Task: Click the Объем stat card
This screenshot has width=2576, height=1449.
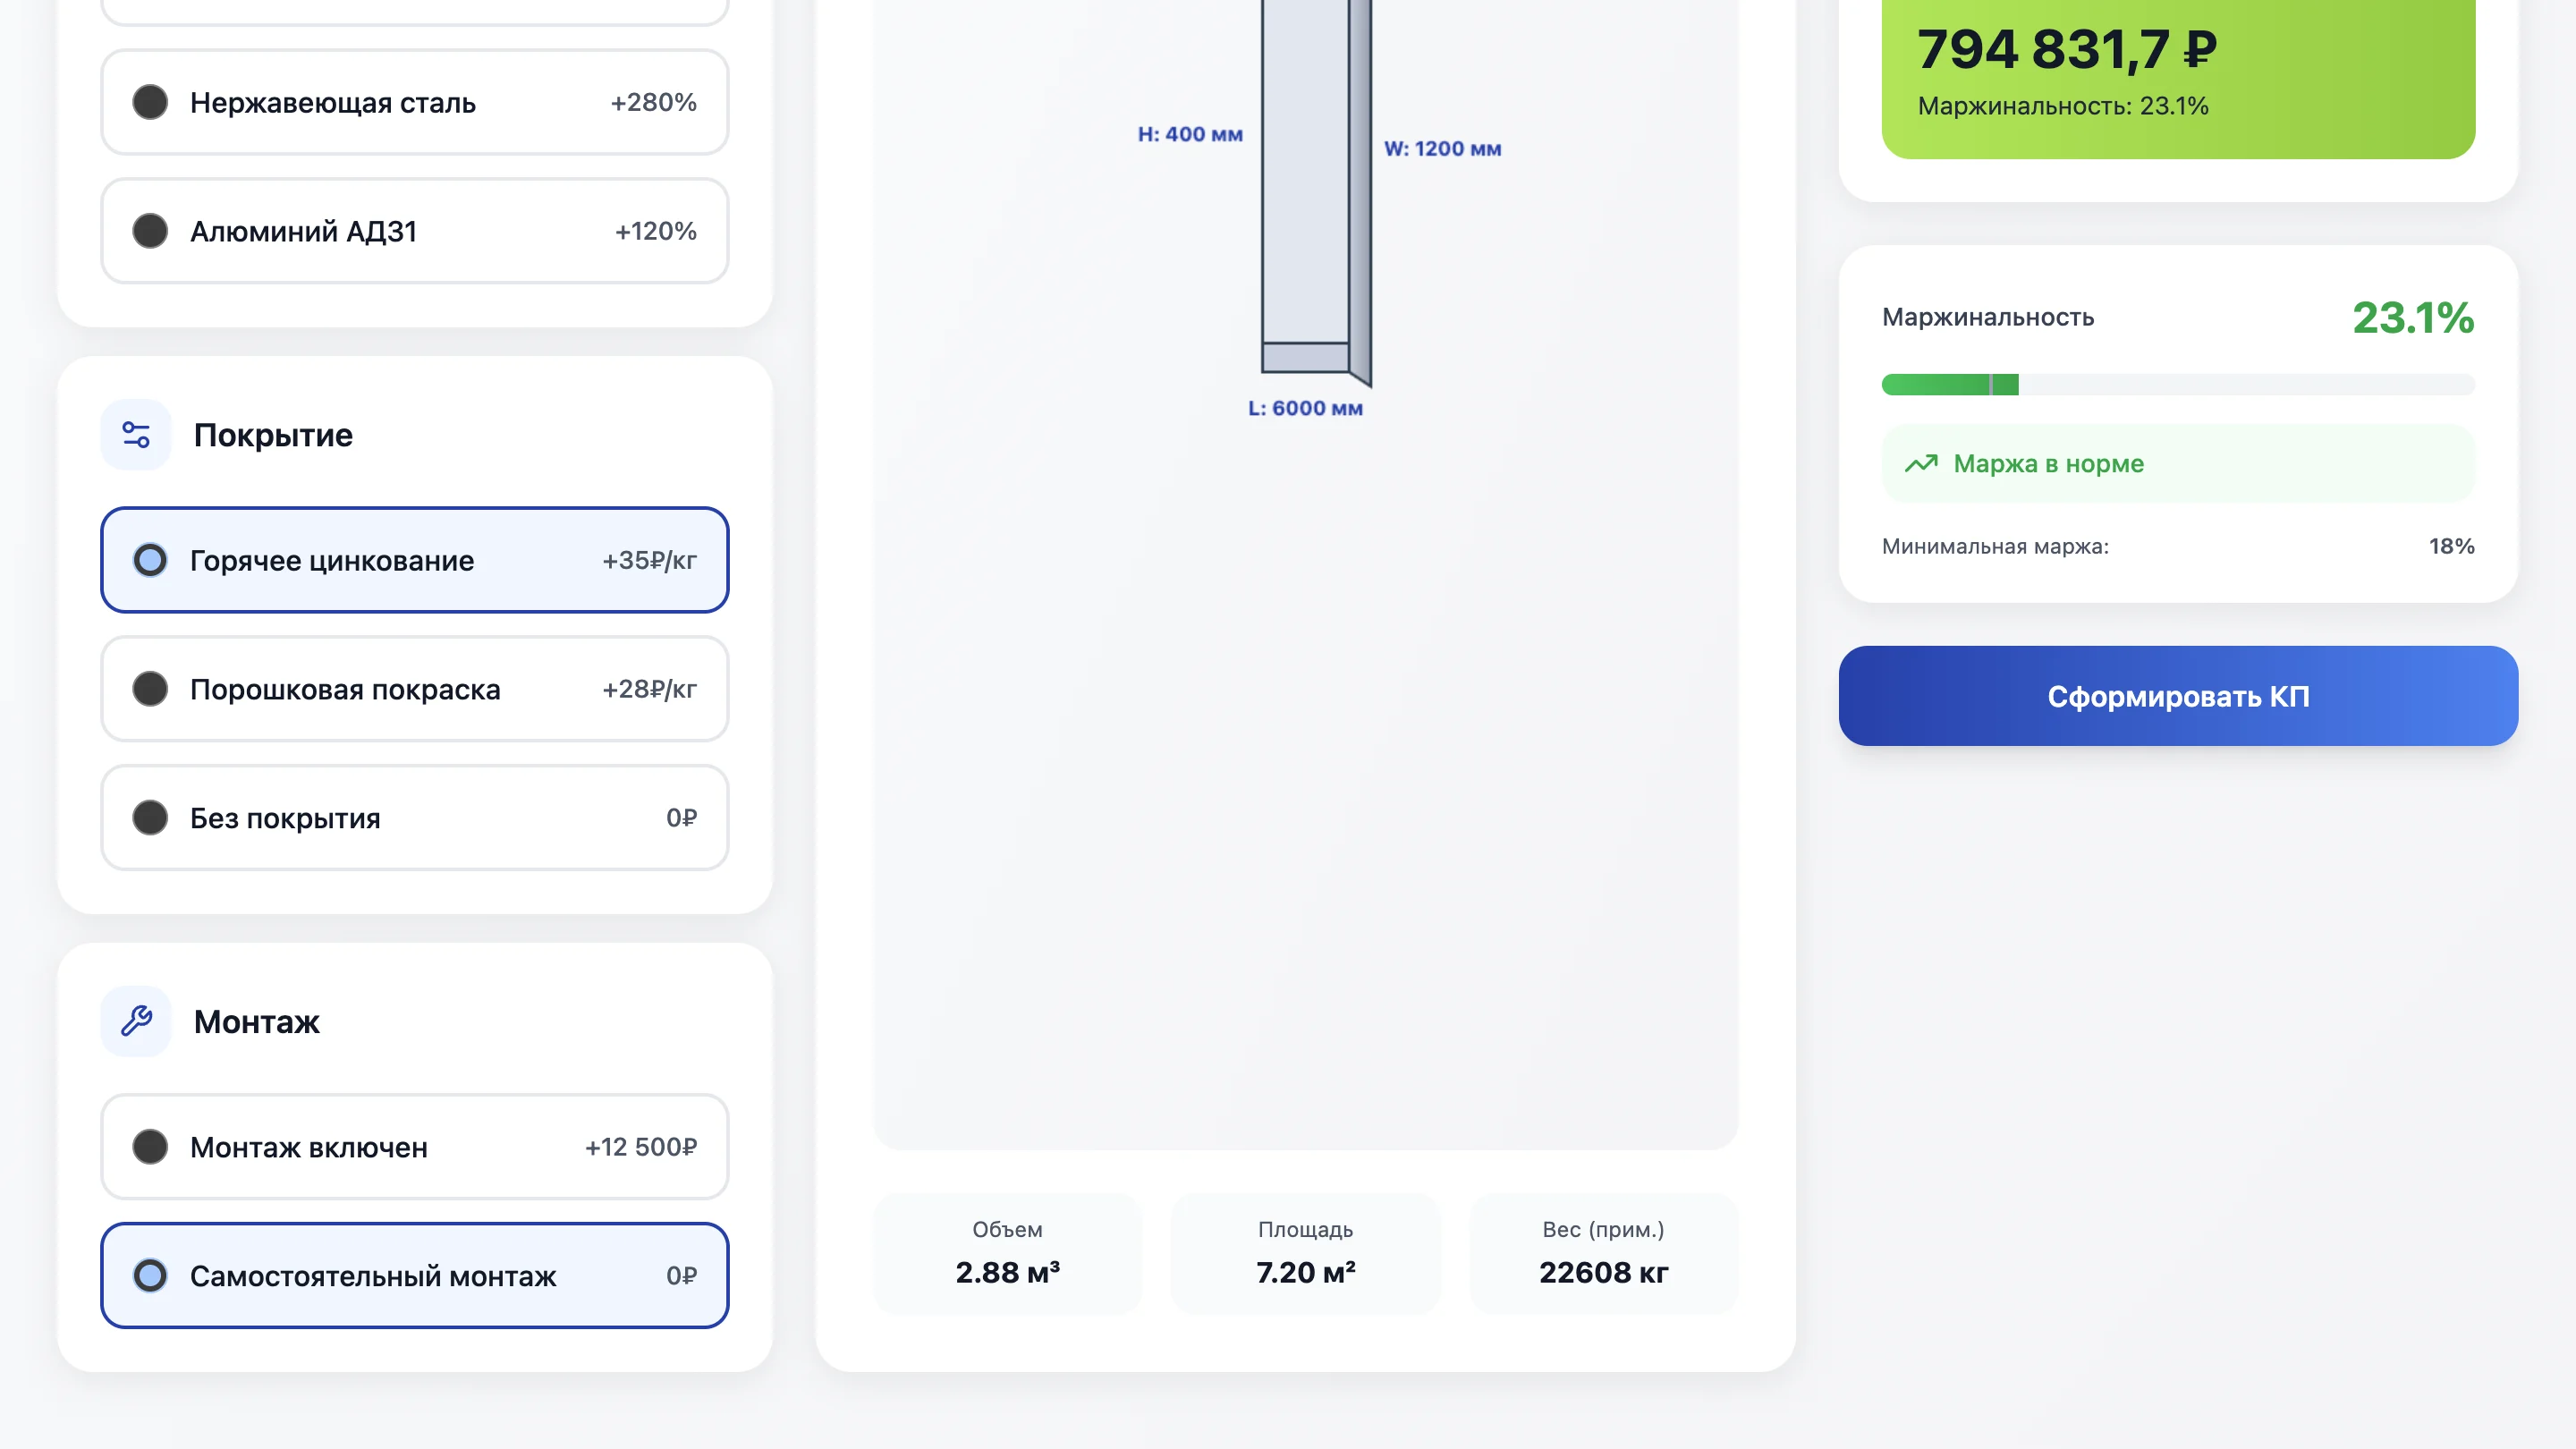Action: (1007, 1253)
